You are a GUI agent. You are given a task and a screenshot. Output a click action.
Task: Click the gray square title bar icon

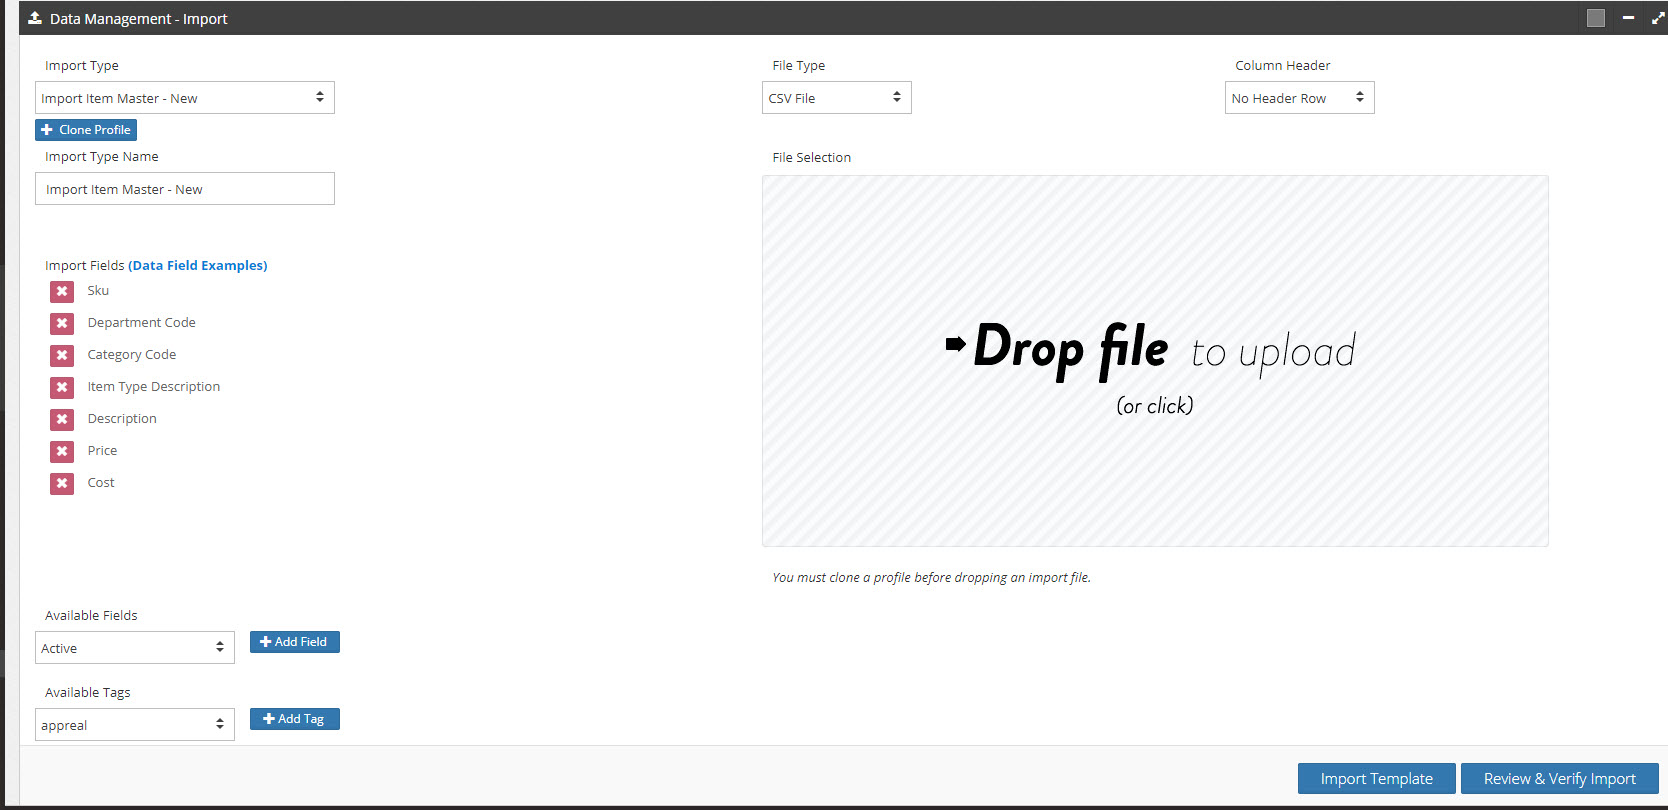[1596, 18]
